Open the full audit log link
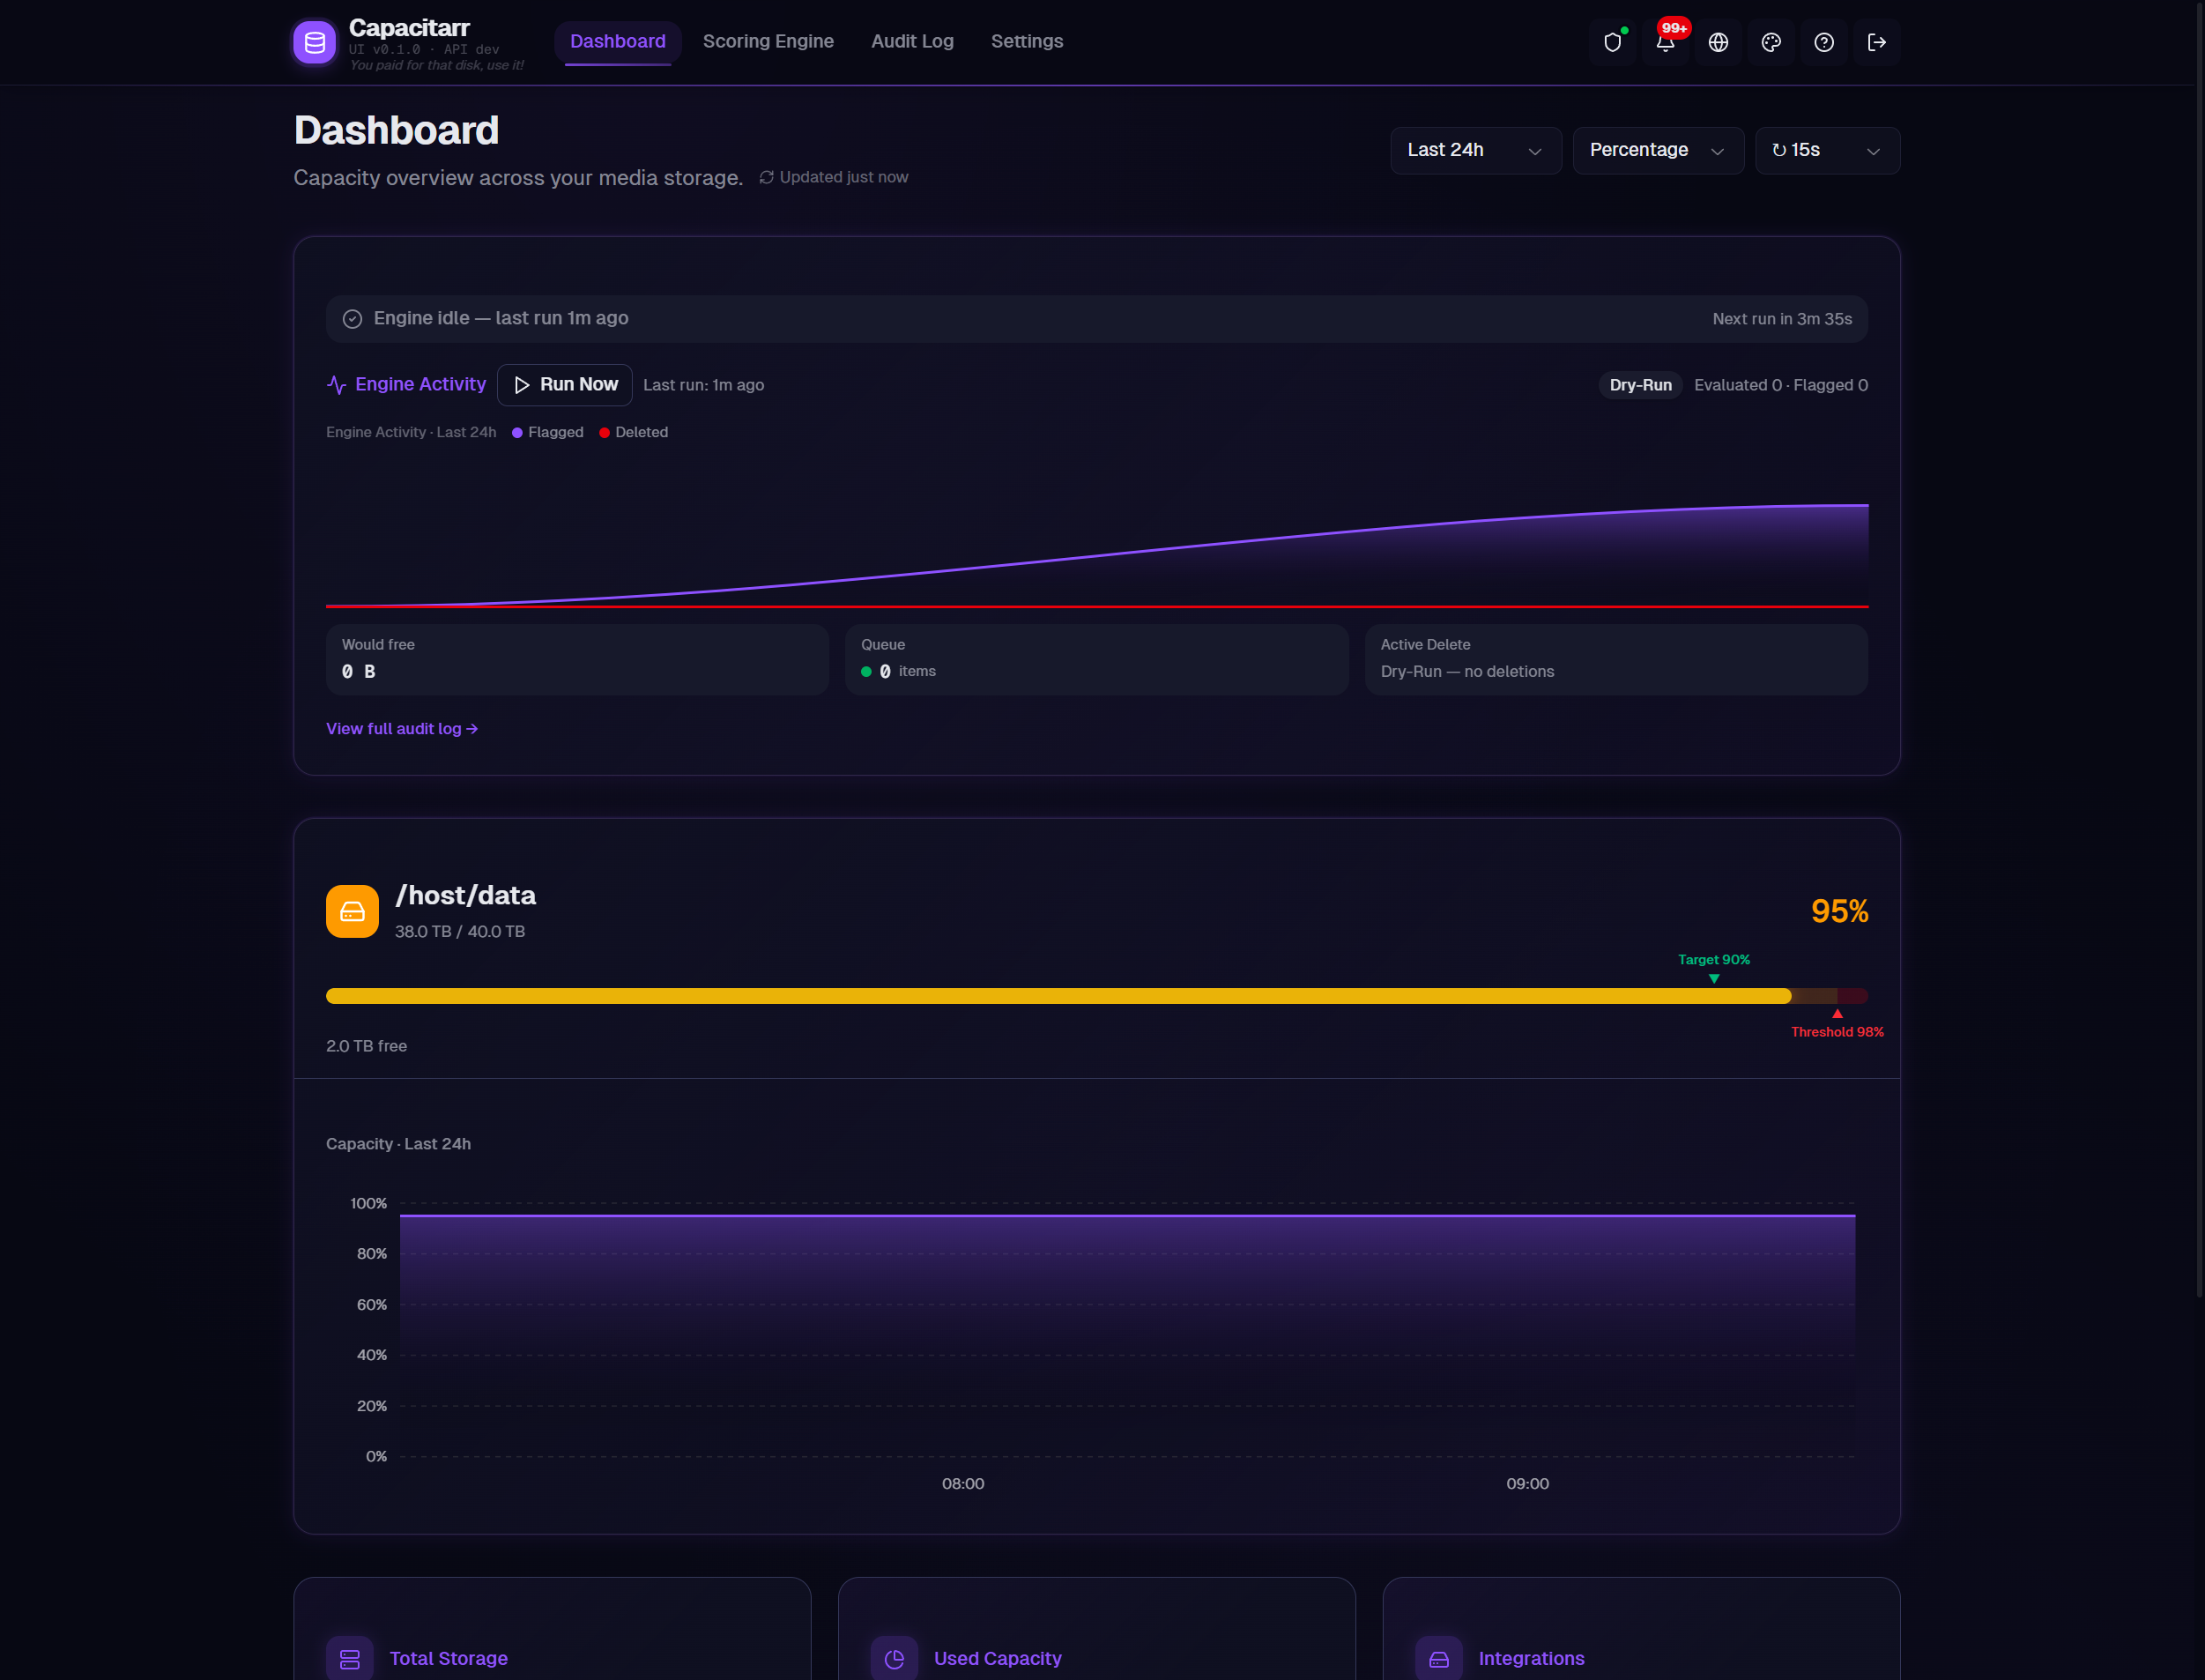Image resolution: width=2205 pixels, height=1680 pixels. click(x=401, y=728)
